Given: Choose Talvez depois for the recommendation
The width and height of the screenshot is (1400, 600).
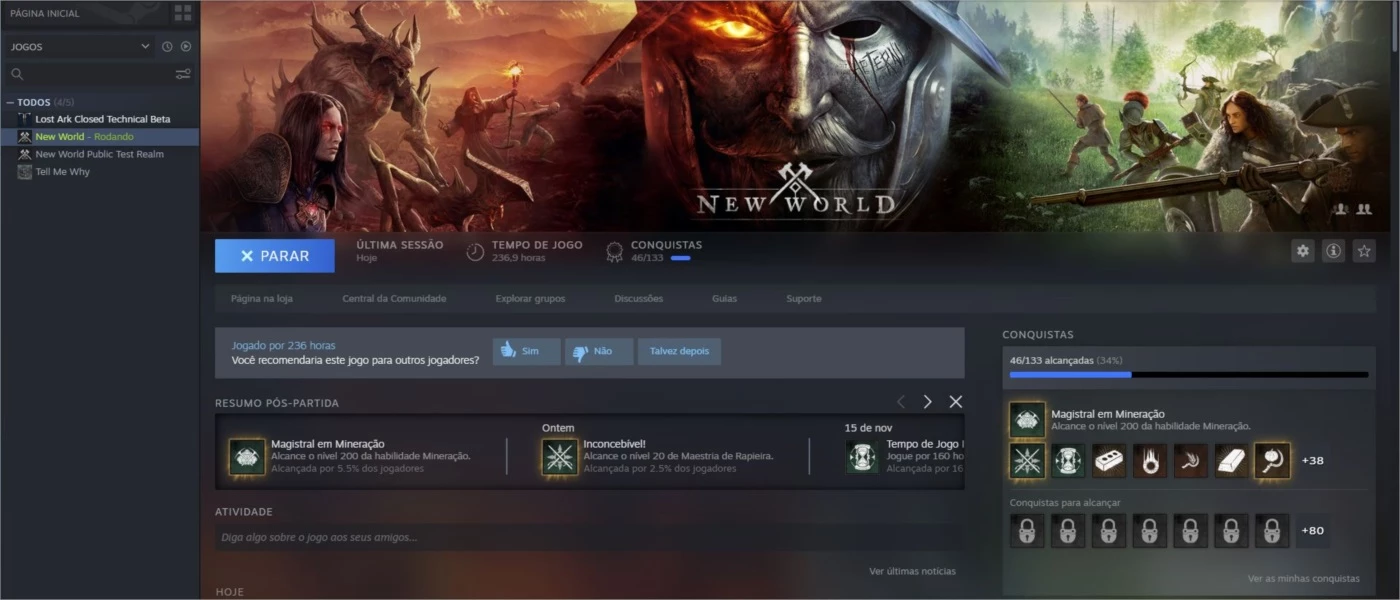Looking at the screenshot, I should point(679,352).
